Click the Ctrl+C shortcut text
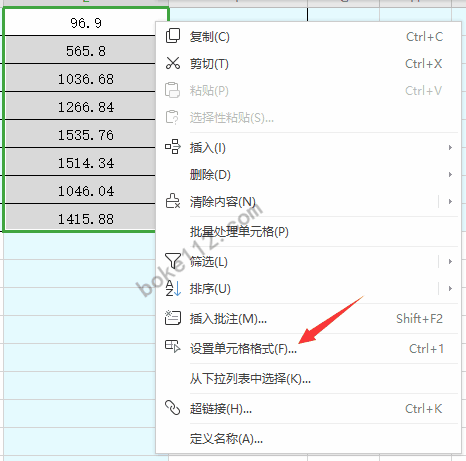Viewport: 466px width, 461px height. click(x=424, y=37)
